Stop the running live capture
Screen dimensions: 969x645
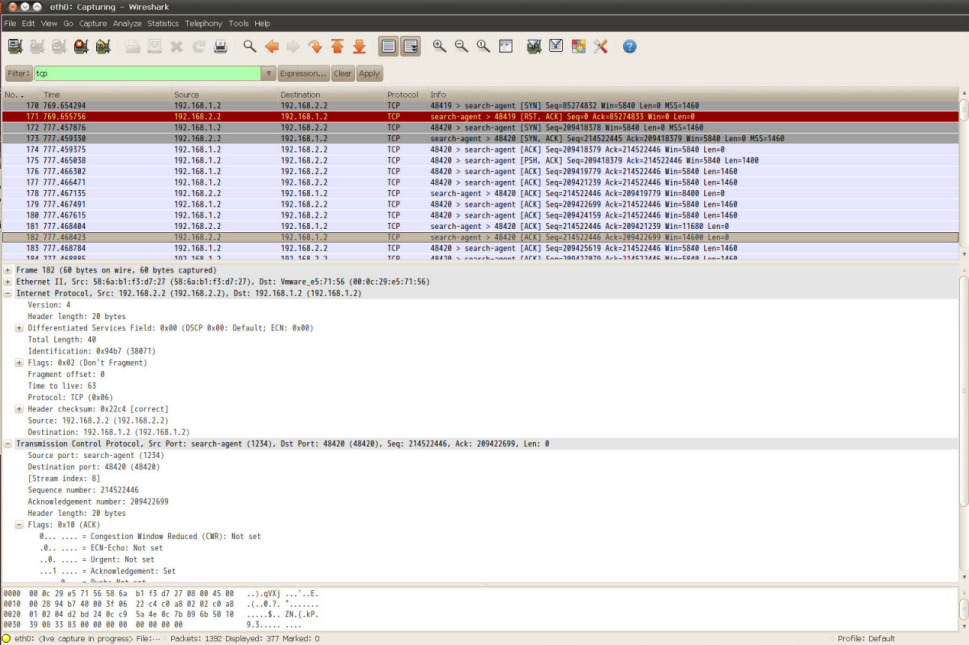(x=81, y=47)
